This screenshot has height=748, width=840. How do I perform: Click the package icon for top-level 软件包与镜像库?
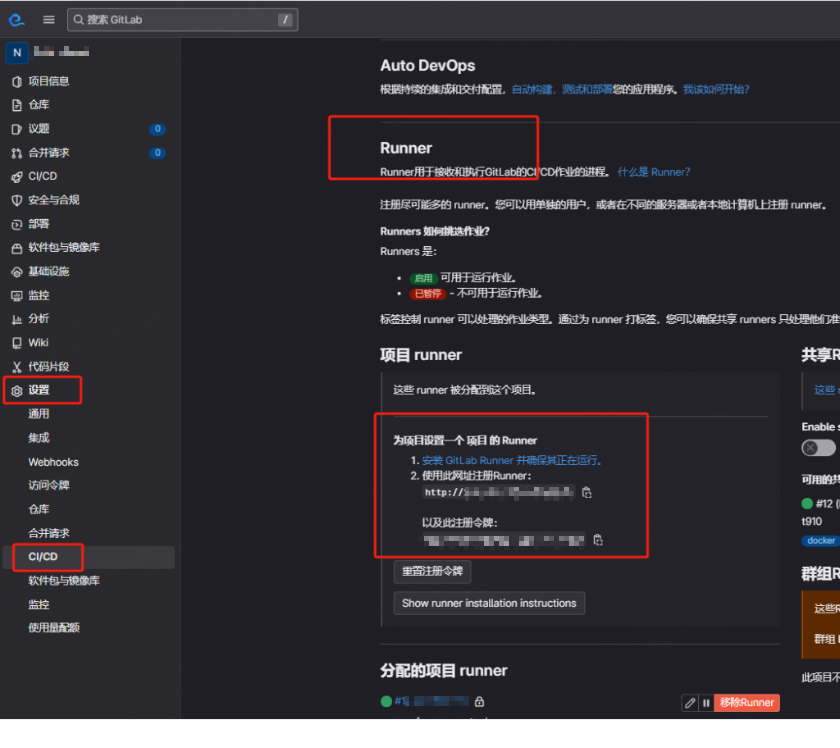point(17,248)
